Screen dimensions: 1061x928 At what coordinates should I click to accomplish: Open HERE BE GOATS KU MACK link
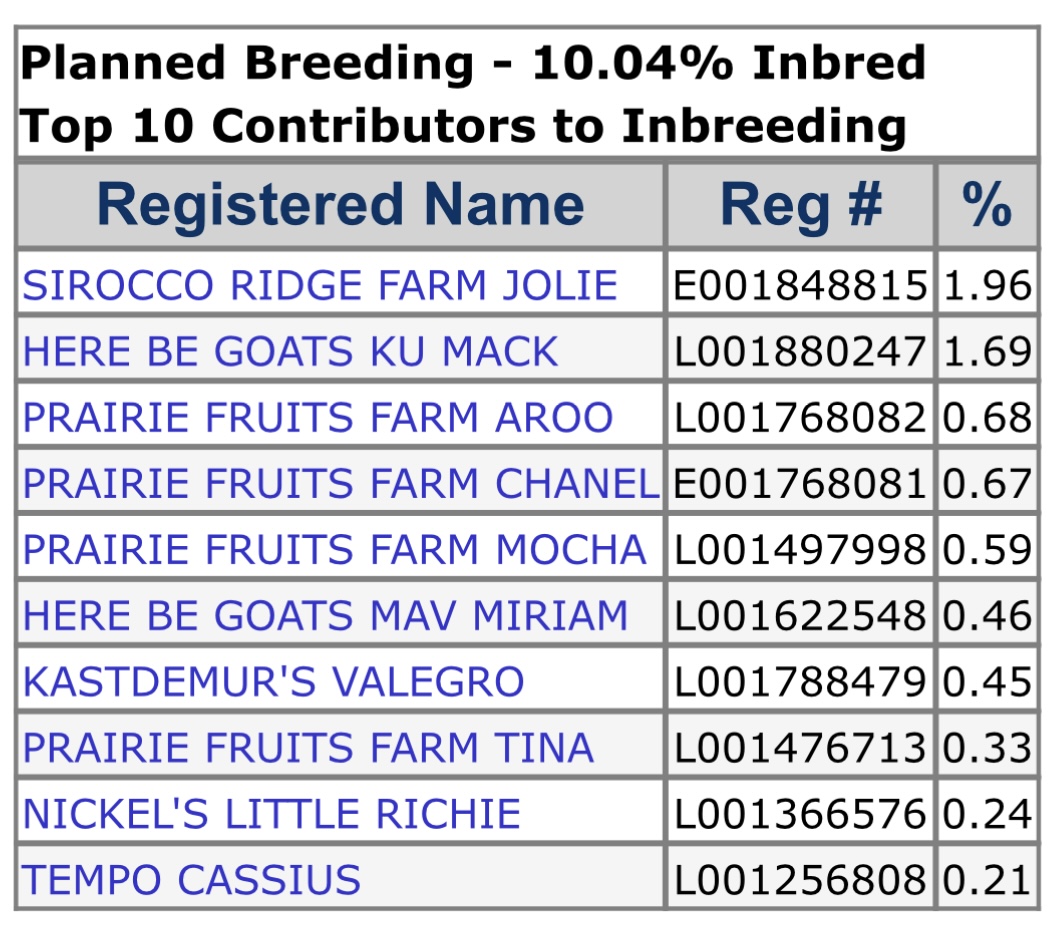tap(290, 352)
